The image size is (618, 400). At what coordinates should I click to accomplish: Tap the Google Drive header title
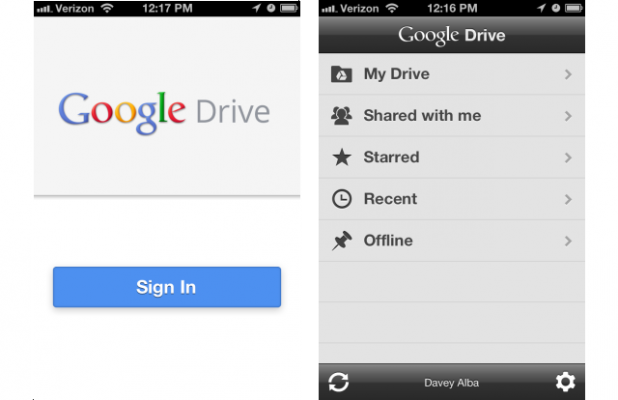tap(452, 35)
